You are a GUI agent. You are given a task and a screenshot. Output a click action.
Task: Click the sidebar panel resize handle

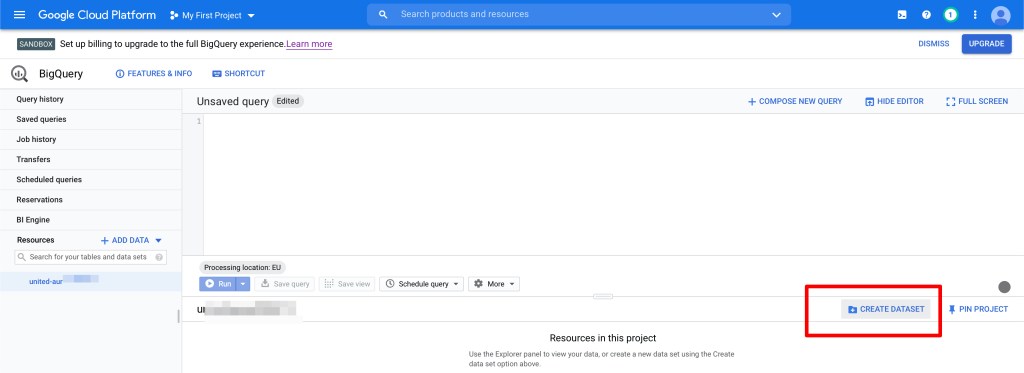click(x=178, y=317)
